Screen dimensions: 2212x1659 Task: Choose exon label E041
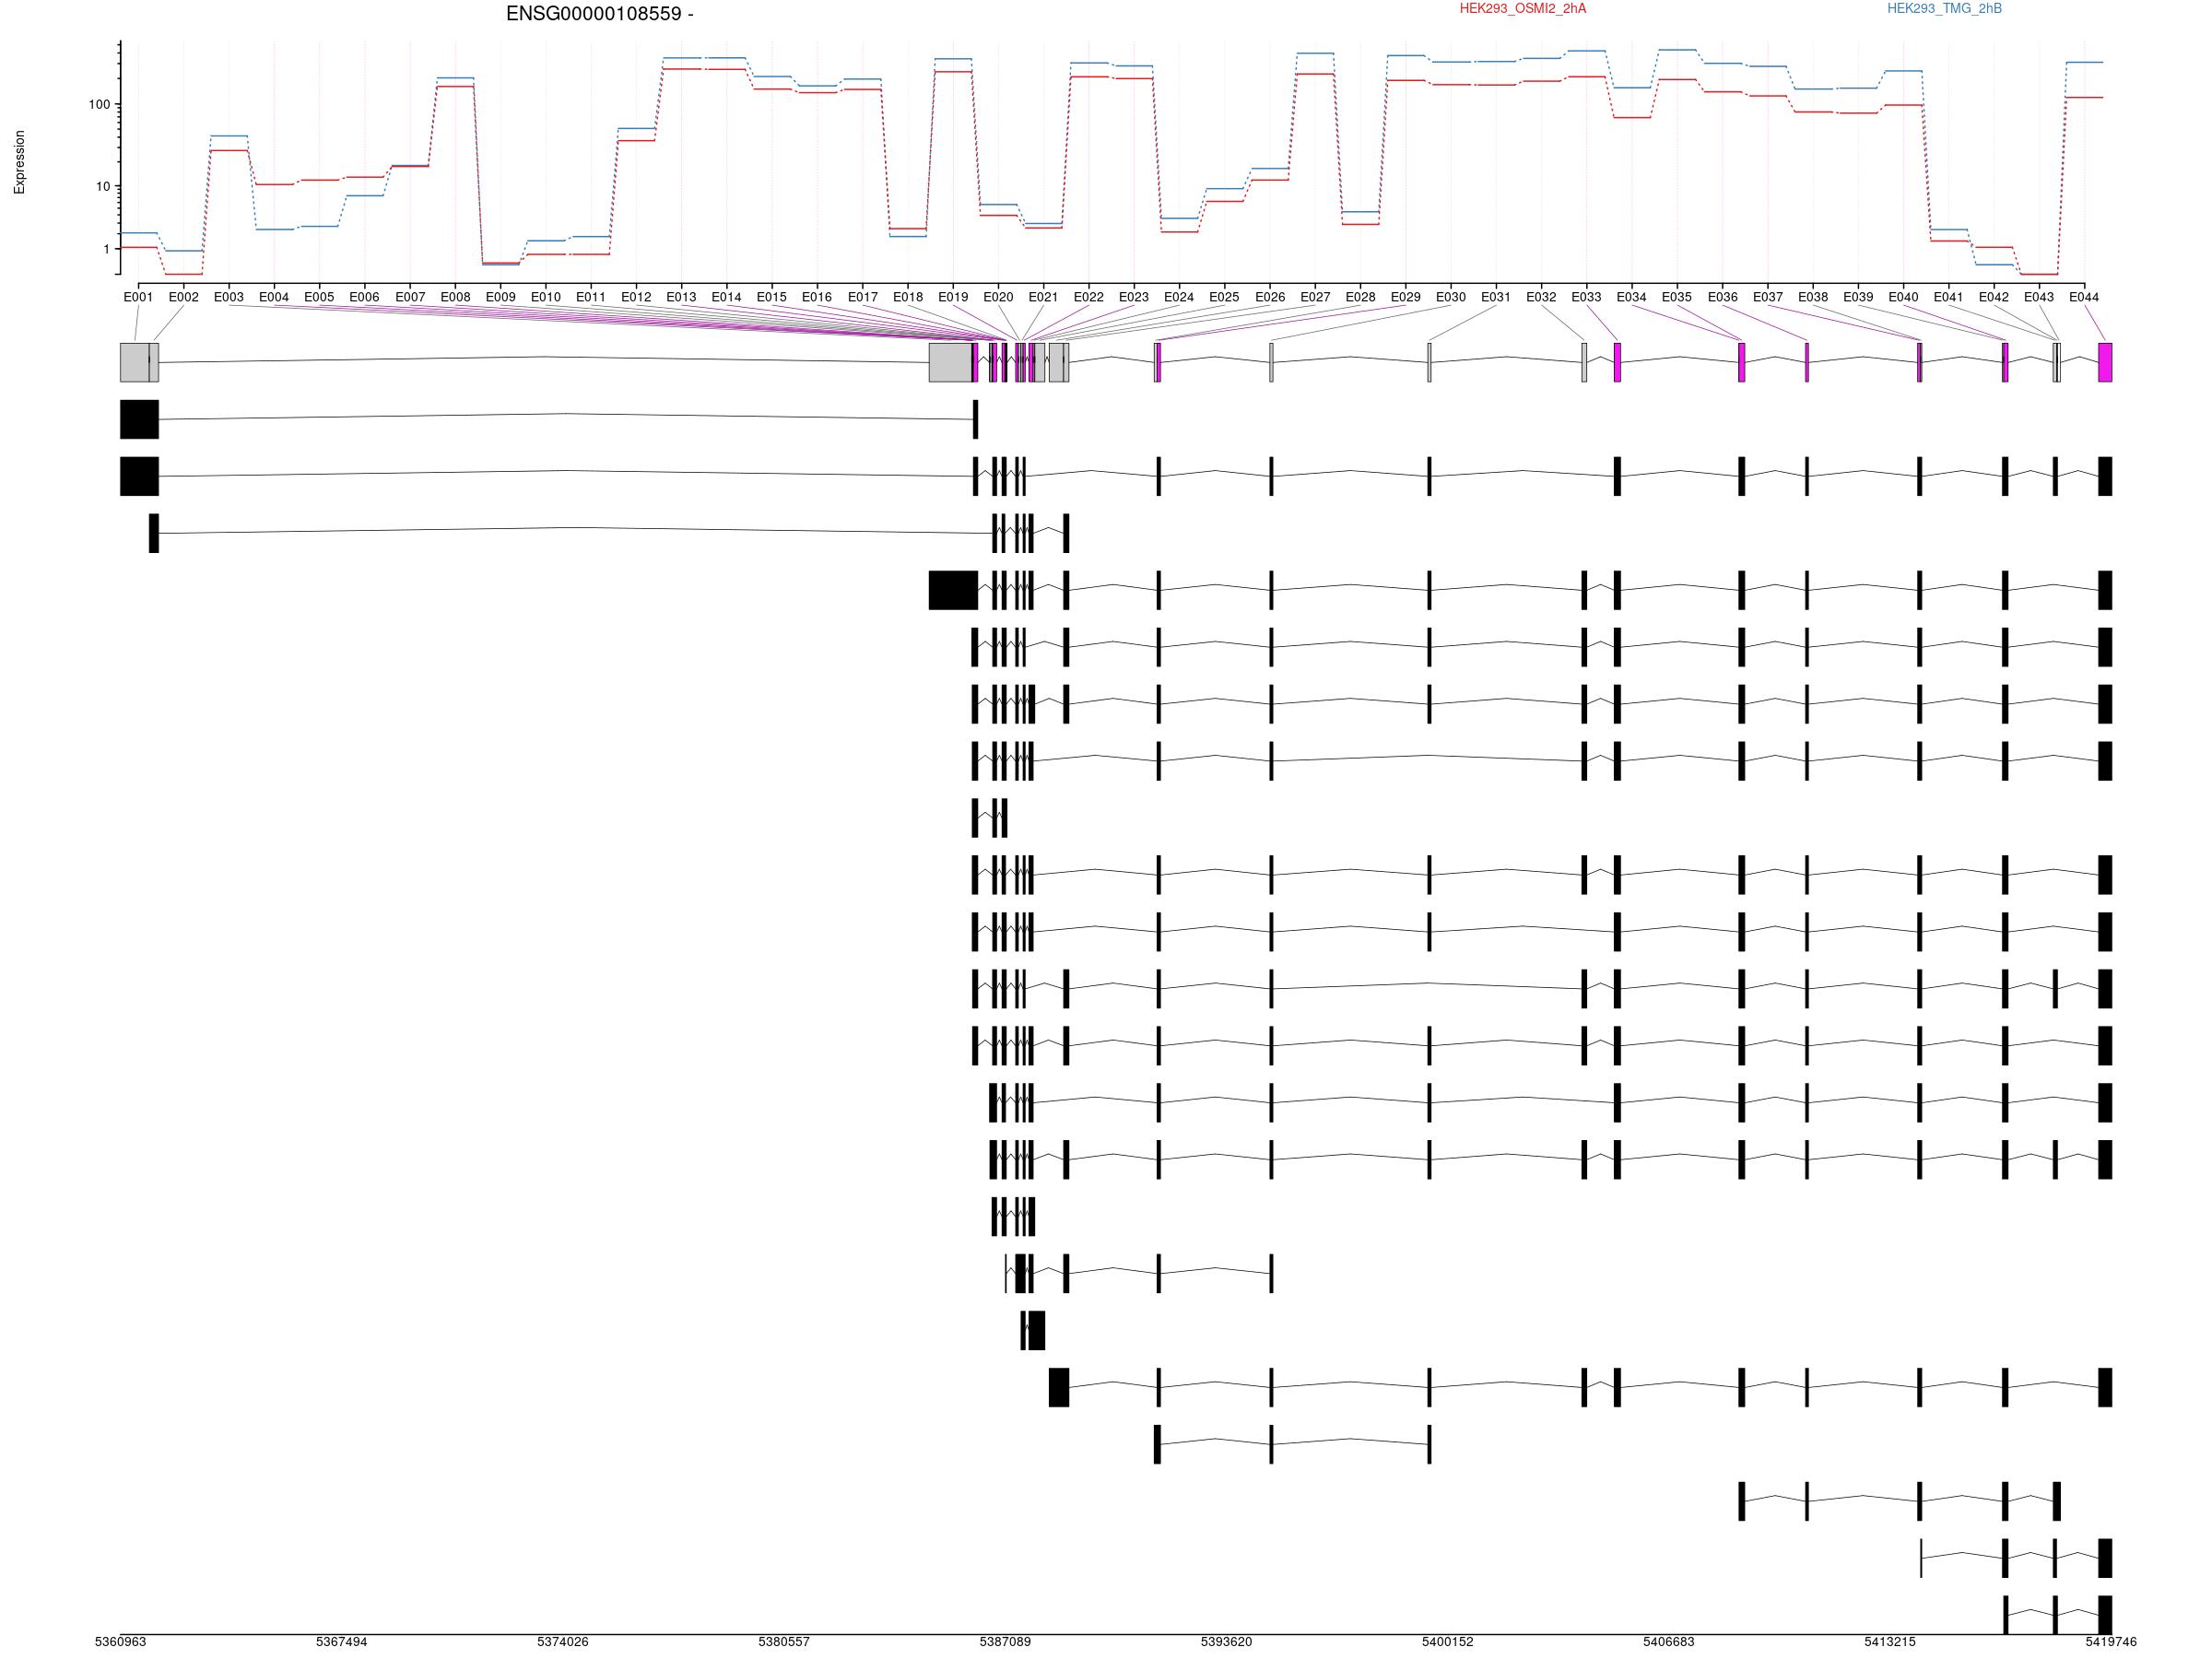pos(1948,297)
